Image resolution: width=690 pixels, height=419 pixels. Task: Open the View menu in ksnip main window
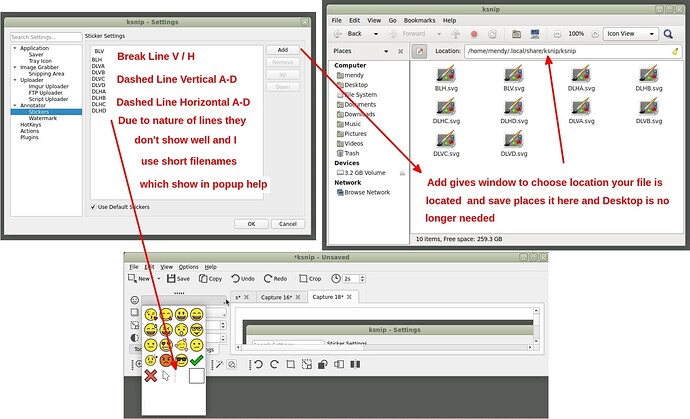[166, 267]
